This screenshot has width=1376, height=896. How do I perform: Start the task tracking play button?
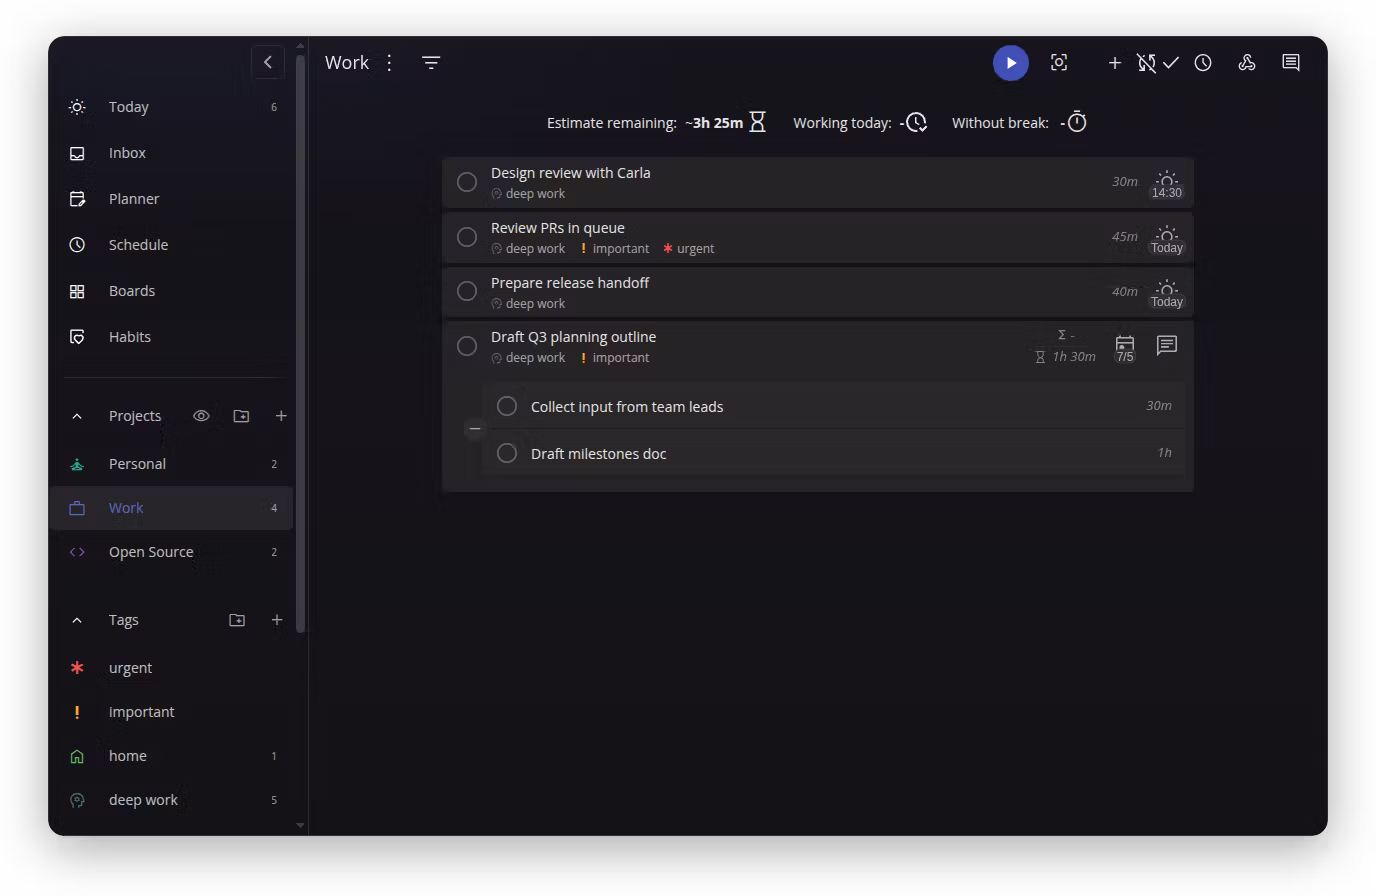tap(1010, 63)
